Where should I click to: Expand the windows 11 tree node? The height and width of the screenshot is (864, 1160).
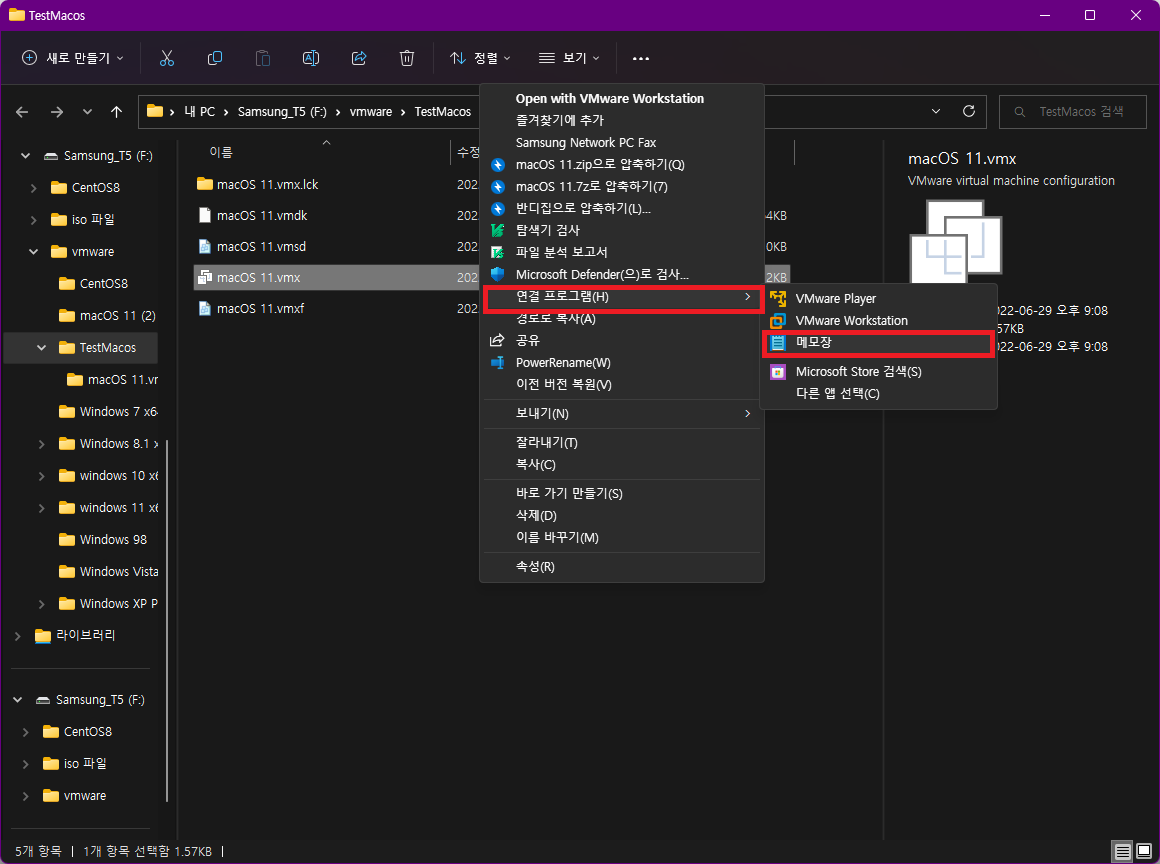(41, 507)
